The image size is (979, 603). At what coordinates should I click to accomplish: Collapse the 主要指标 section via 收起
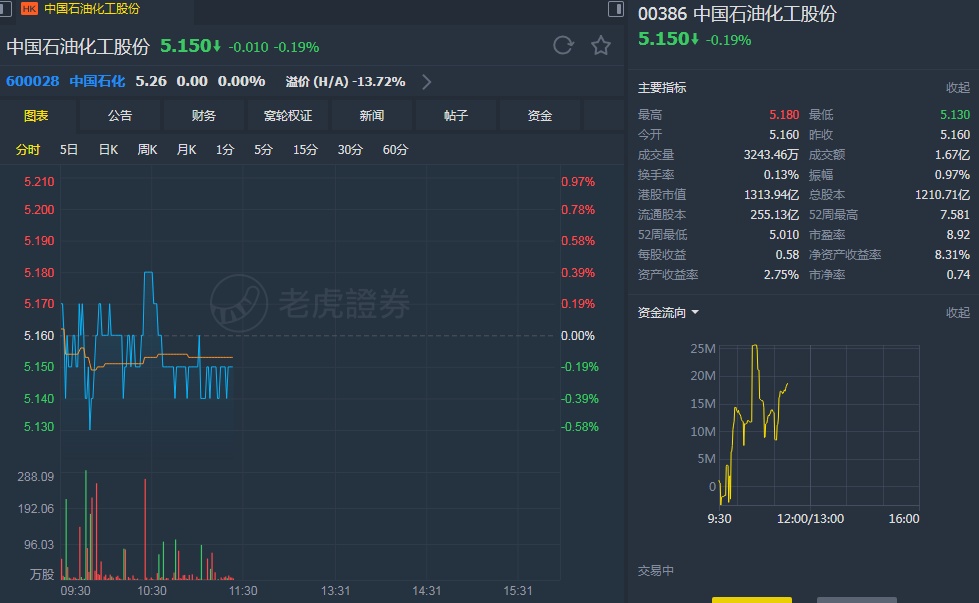(958, 88)
